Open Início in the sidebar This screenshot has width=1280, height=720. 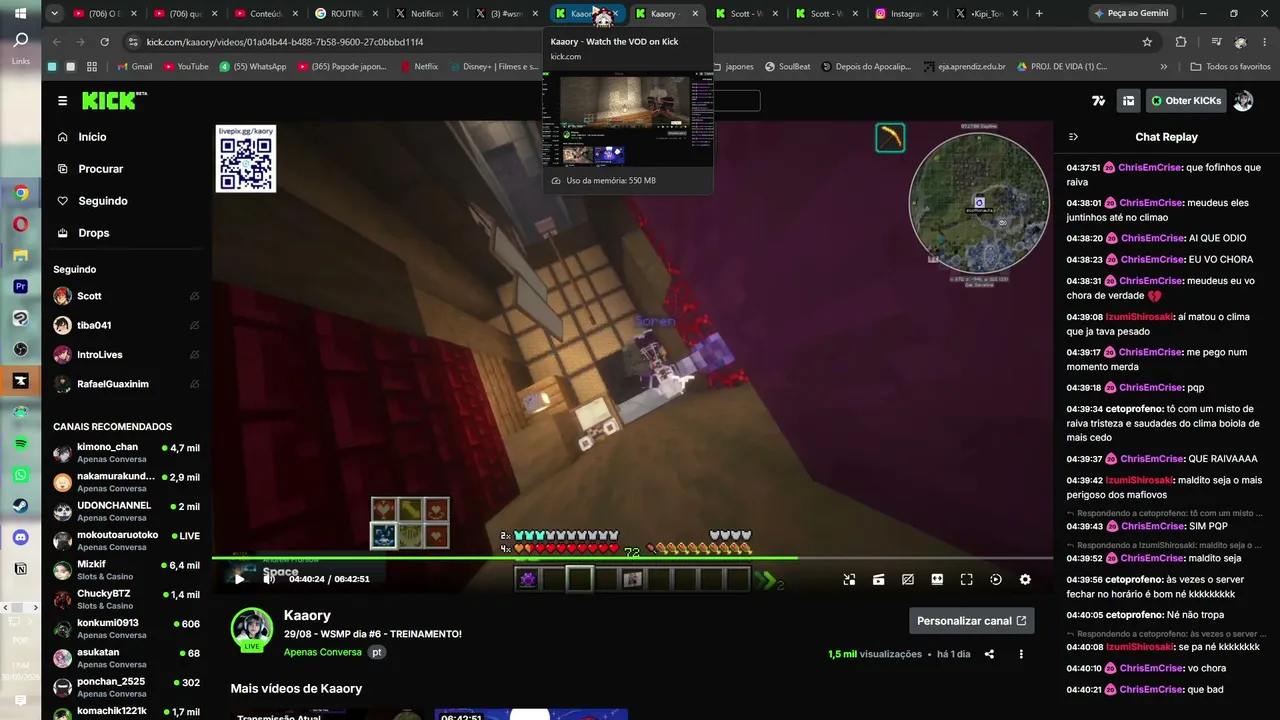(92, 137)
